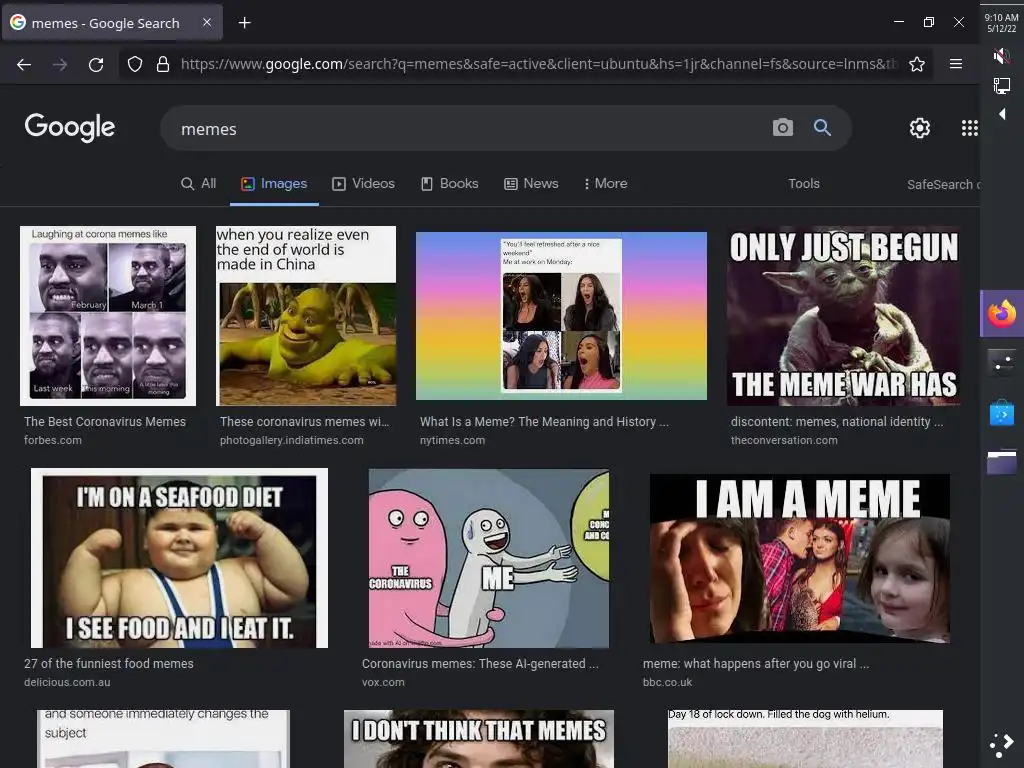Open the Shrek made in China meme thumbnail

(306, 316)
